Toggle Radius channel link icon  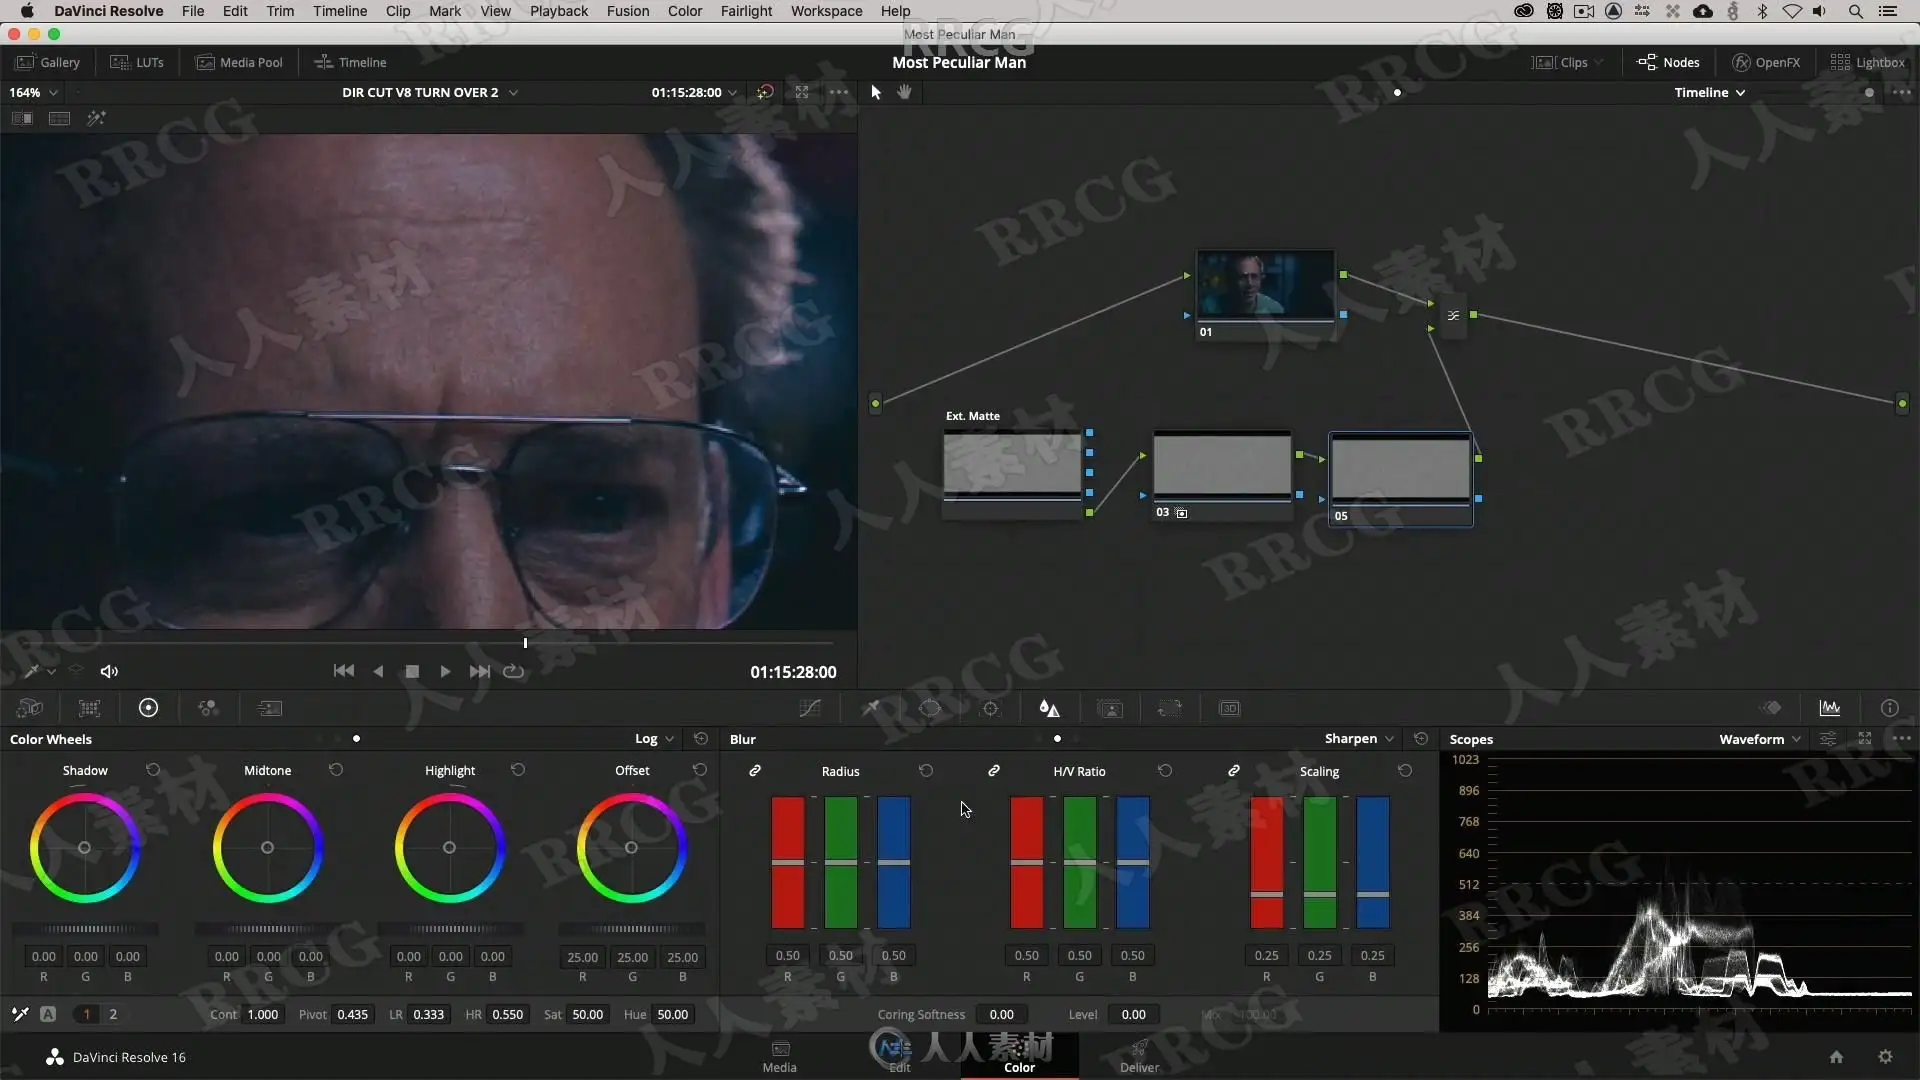pyautogui.click(x=755, y=771)
